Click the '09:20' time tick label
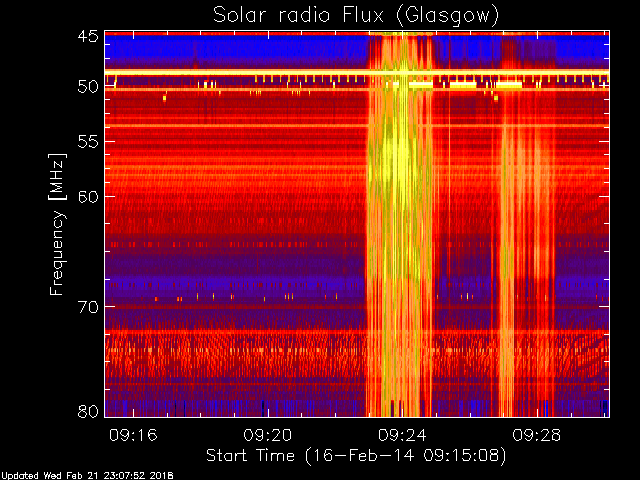This screenshot has width=640, height=480. point(268,435)
